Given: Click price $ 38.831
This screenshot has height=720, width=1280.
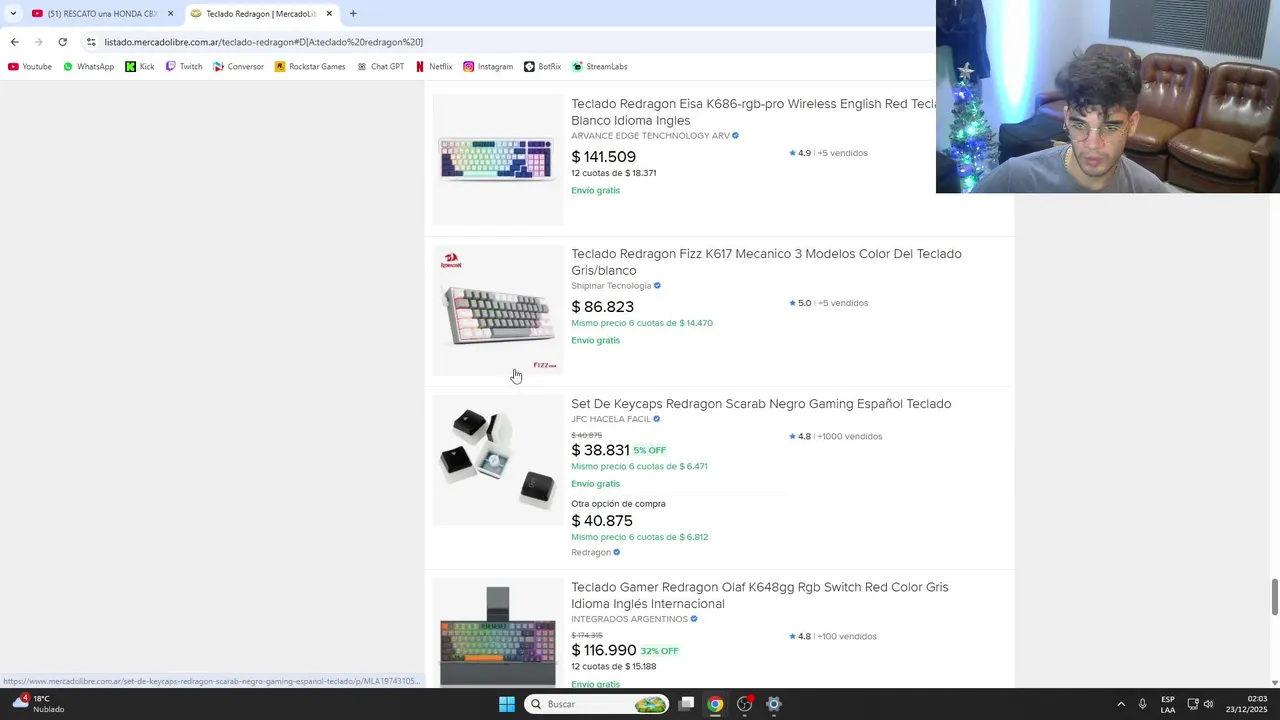Looking at the screenshot, I should point(600,450).
